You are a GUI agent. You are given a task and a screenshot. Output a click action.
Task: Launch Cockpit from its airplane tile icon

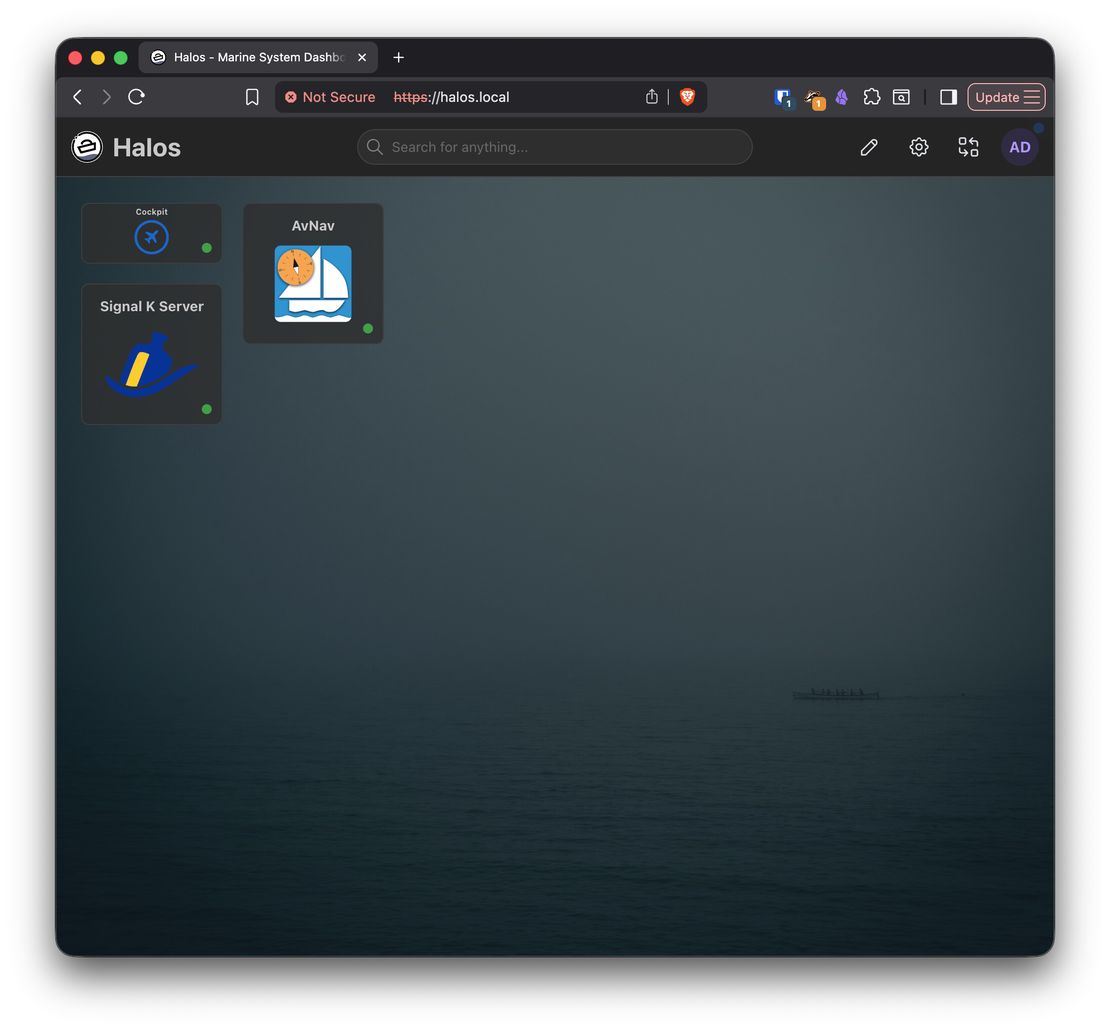151,237
